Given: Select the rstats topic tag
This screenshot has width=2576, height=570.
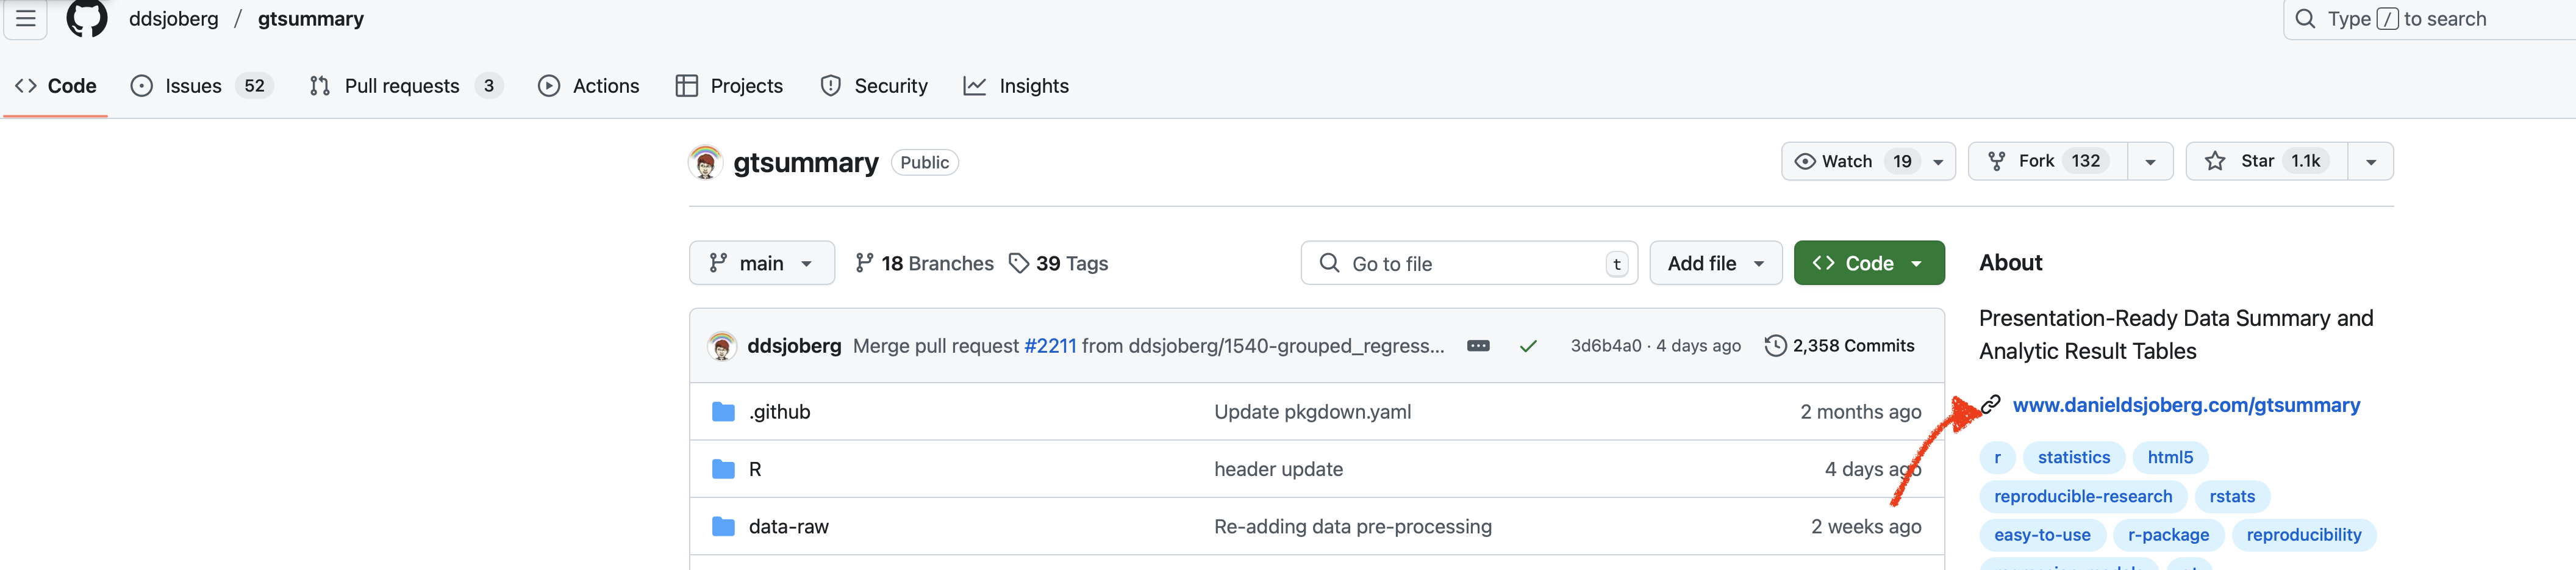Looking at the screenshot, I should 2232,497.
